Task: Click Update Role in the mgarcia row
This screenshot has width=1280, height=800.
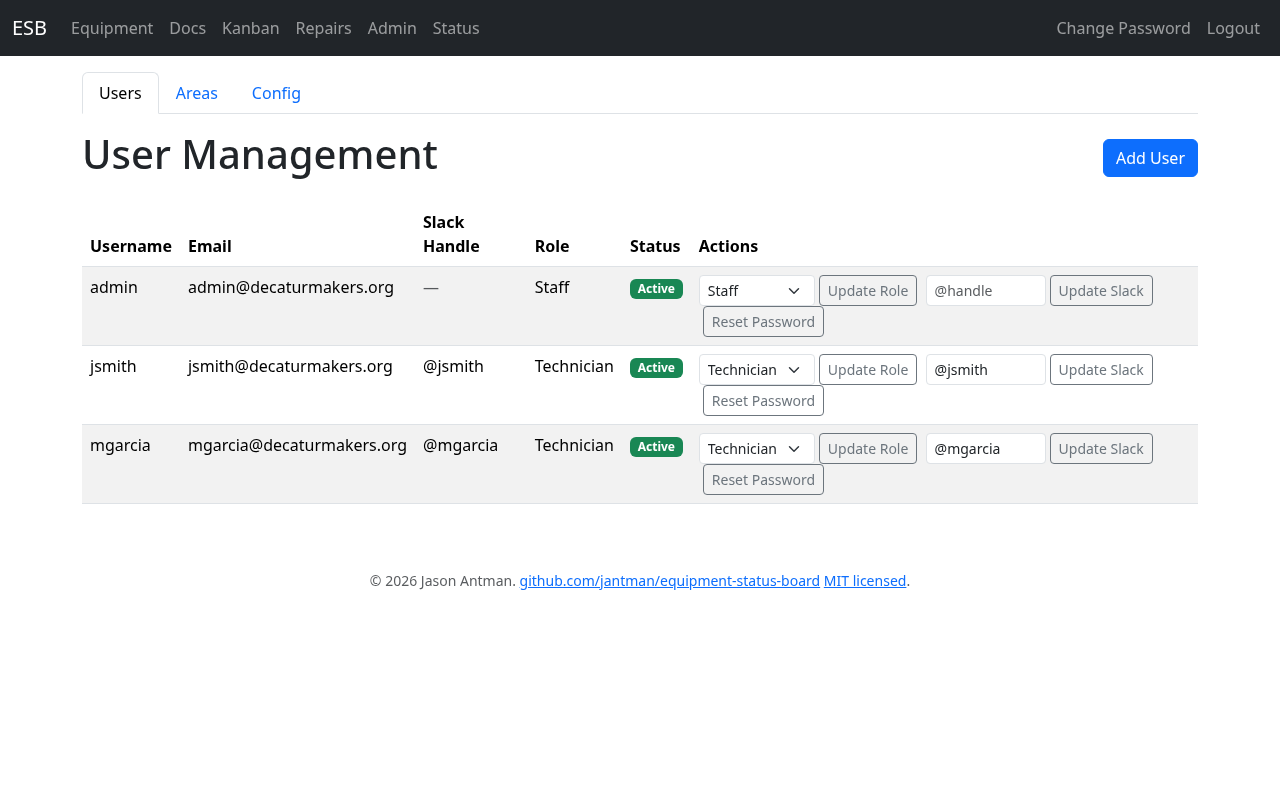Action: coord(868,449)
